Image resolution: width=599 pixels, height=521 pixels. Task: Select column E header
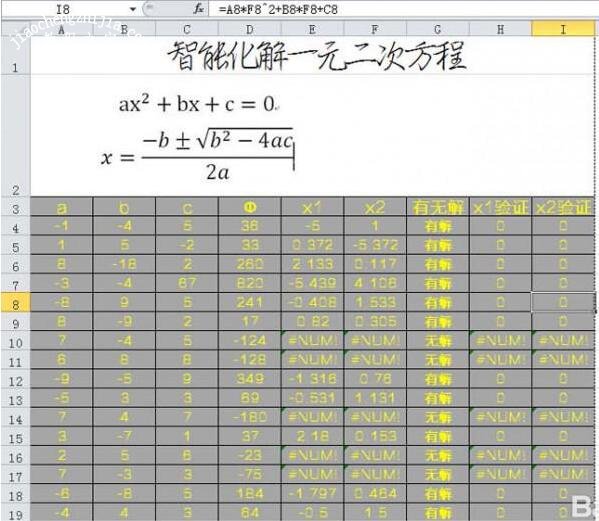pyautogui.click(x=312, y=29)
